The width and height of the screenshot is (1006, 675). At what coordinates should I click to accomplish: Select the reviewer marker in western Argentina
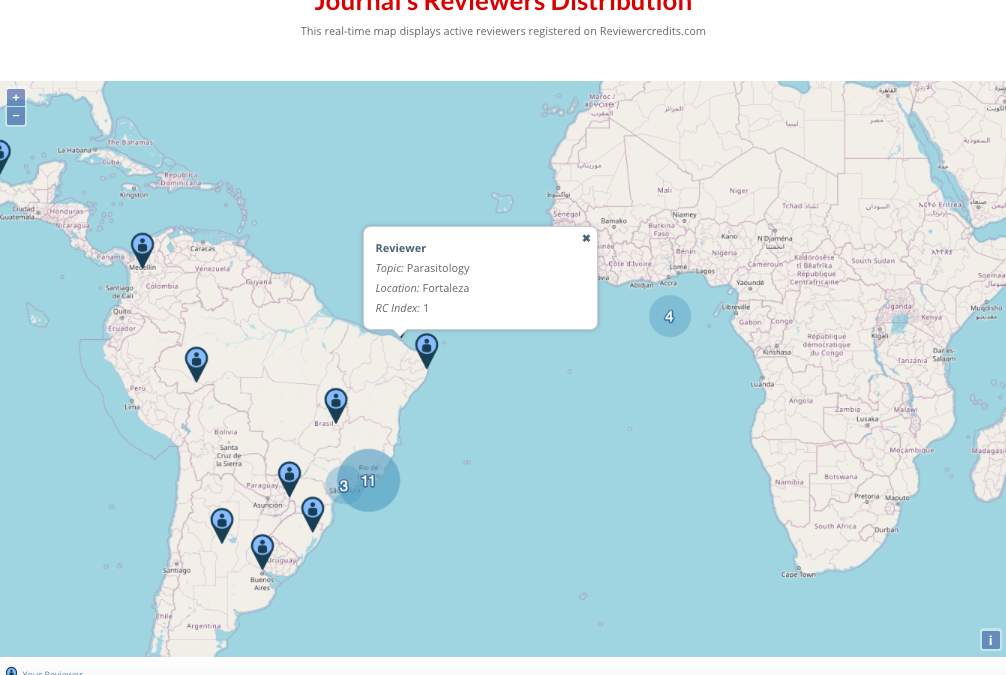222,525
